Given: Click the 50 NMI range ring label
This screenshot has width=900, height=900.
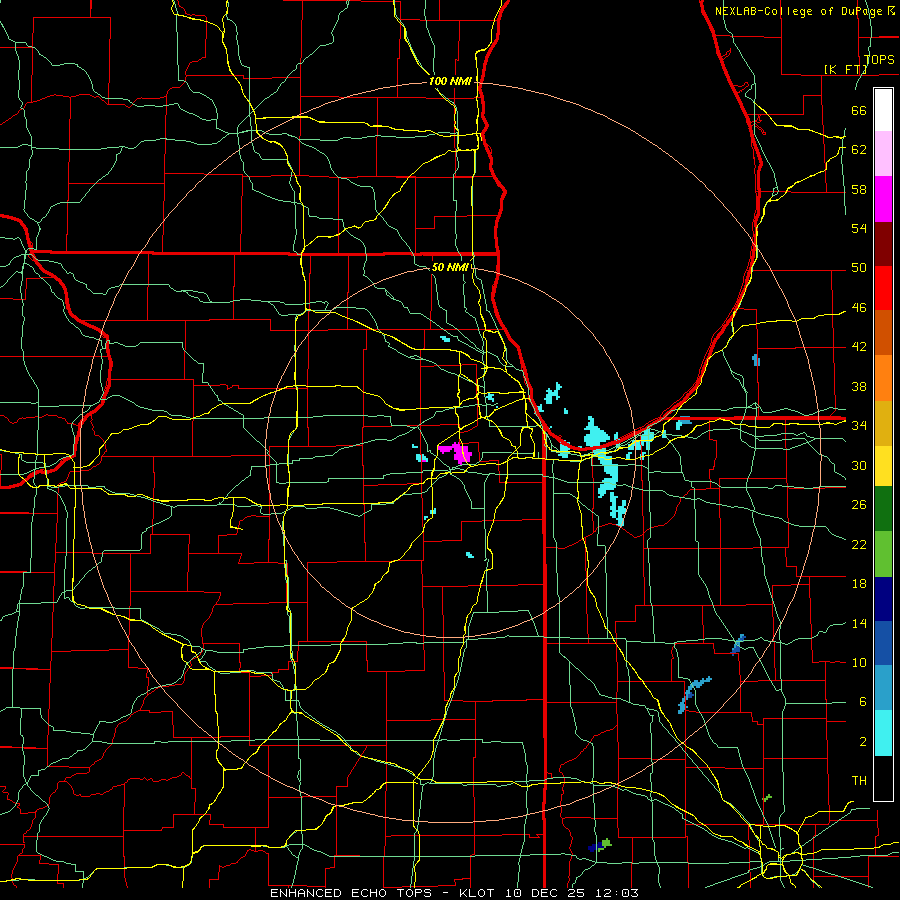Looking at the screenshot, I should 450,267.
